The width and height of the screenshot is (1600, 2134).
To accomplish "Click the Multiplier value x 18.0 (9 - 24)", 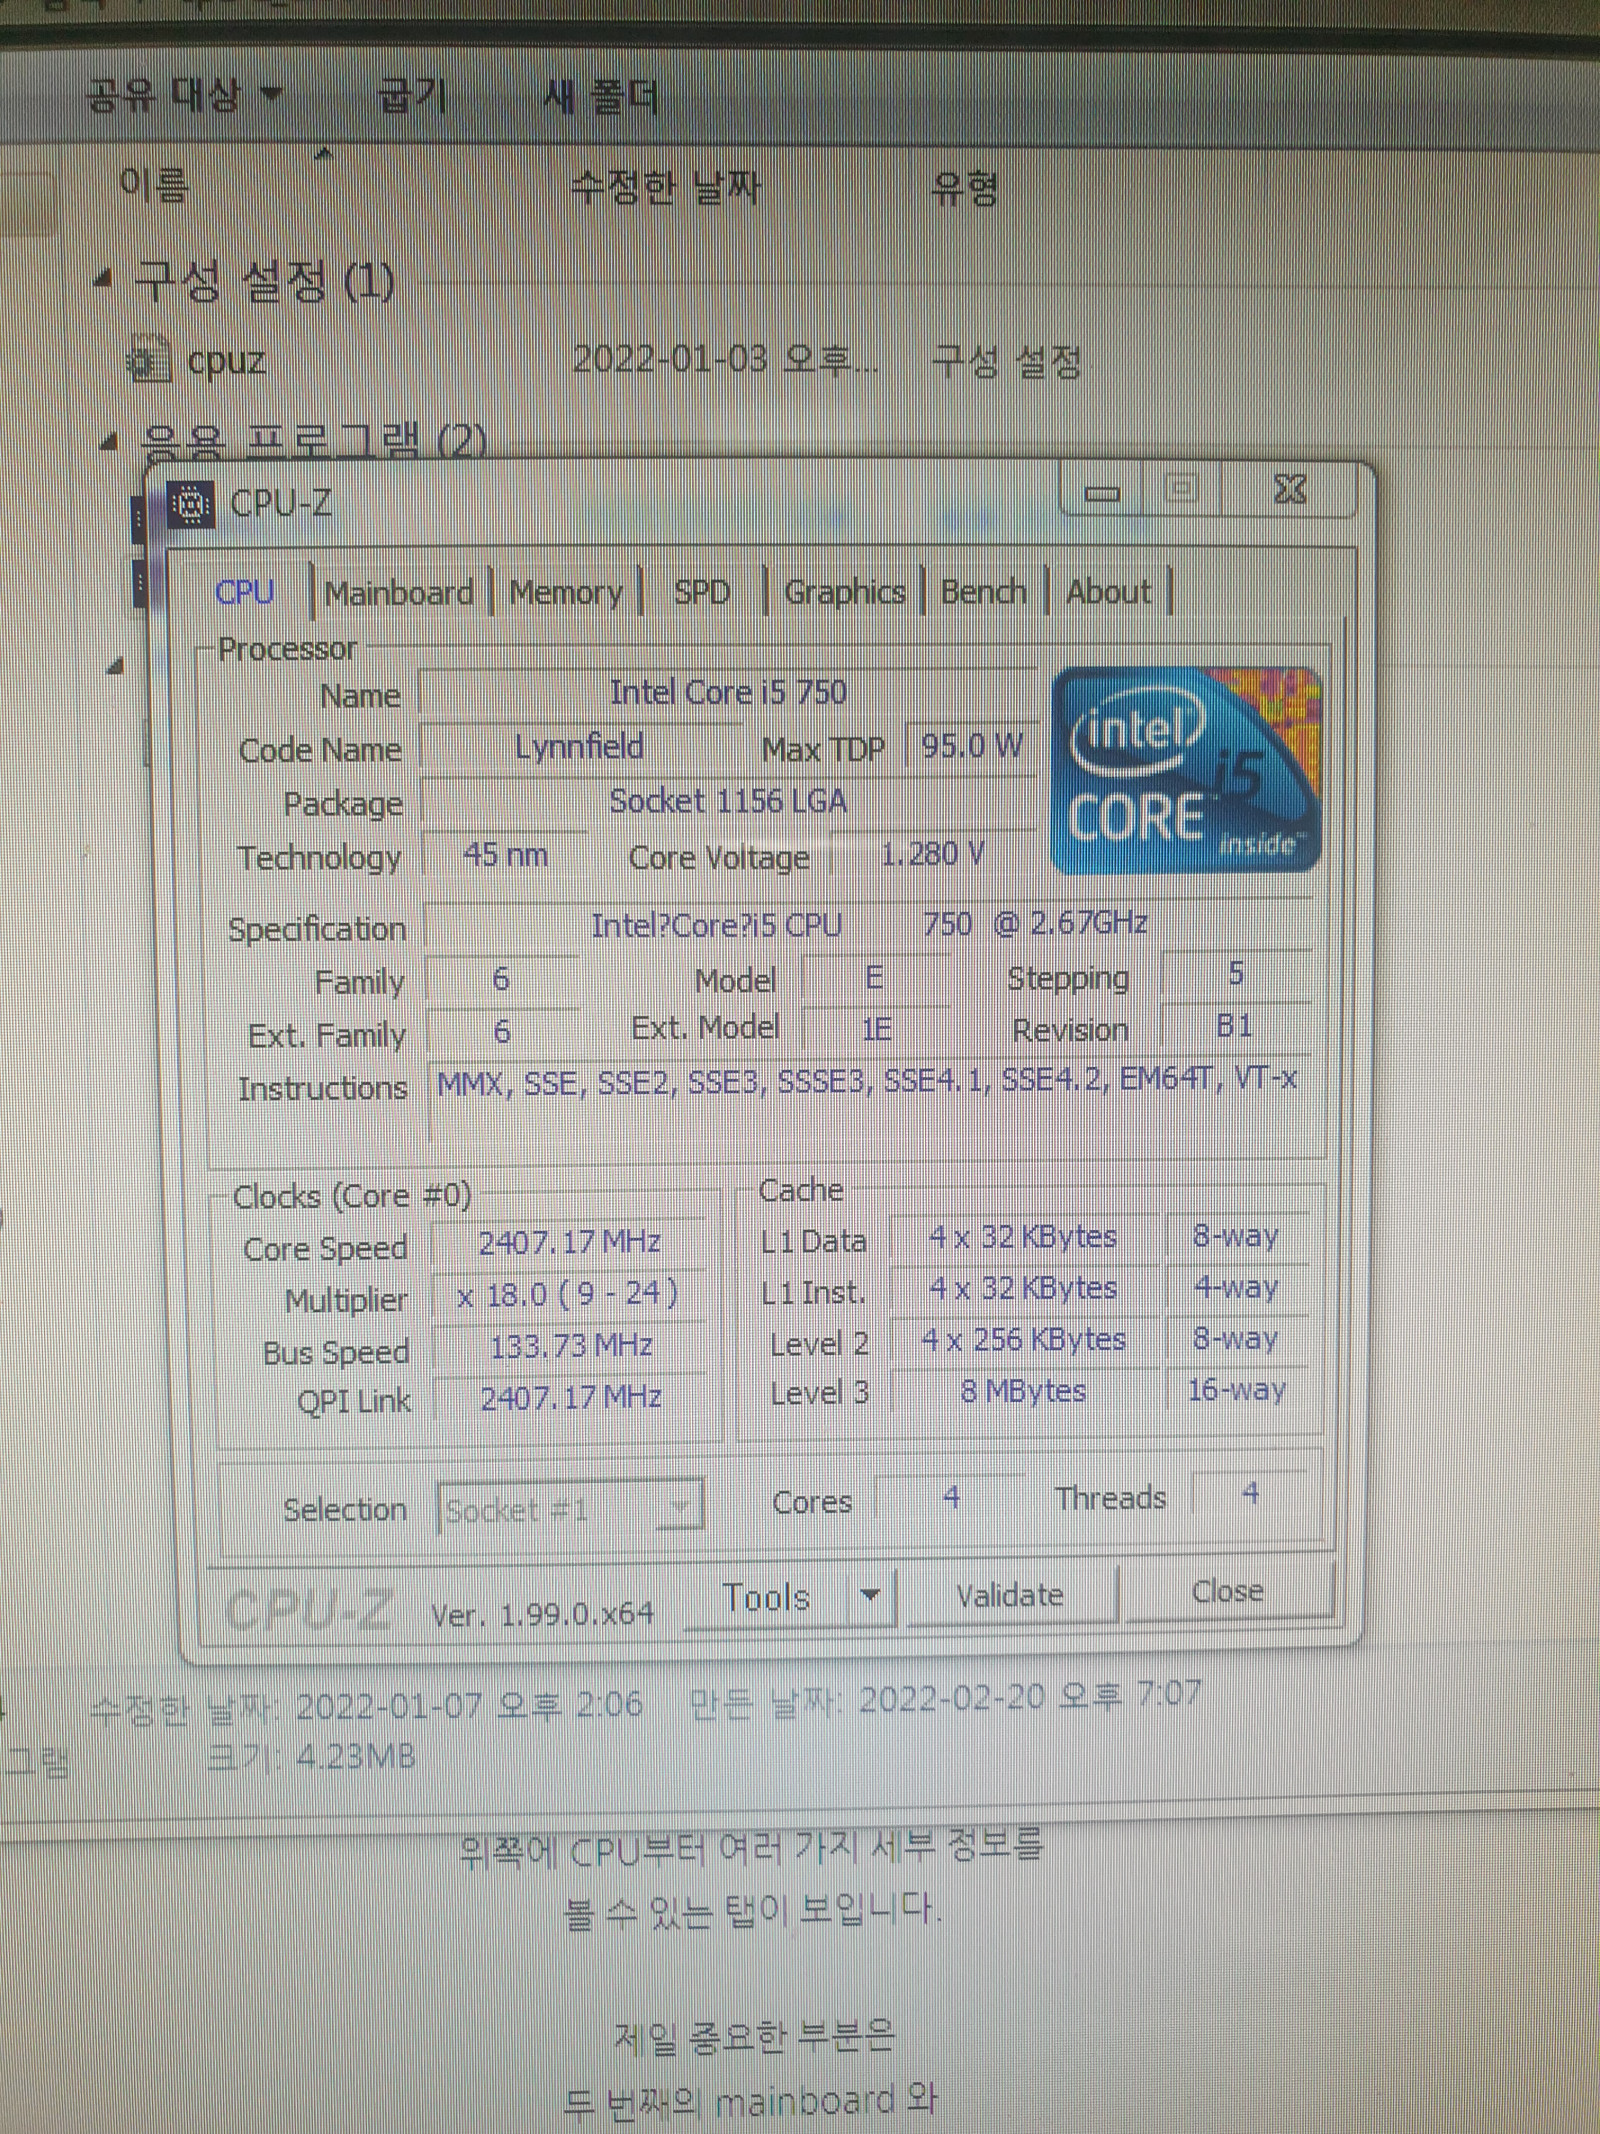I will pyautogui.click(x=567, y=1295).
